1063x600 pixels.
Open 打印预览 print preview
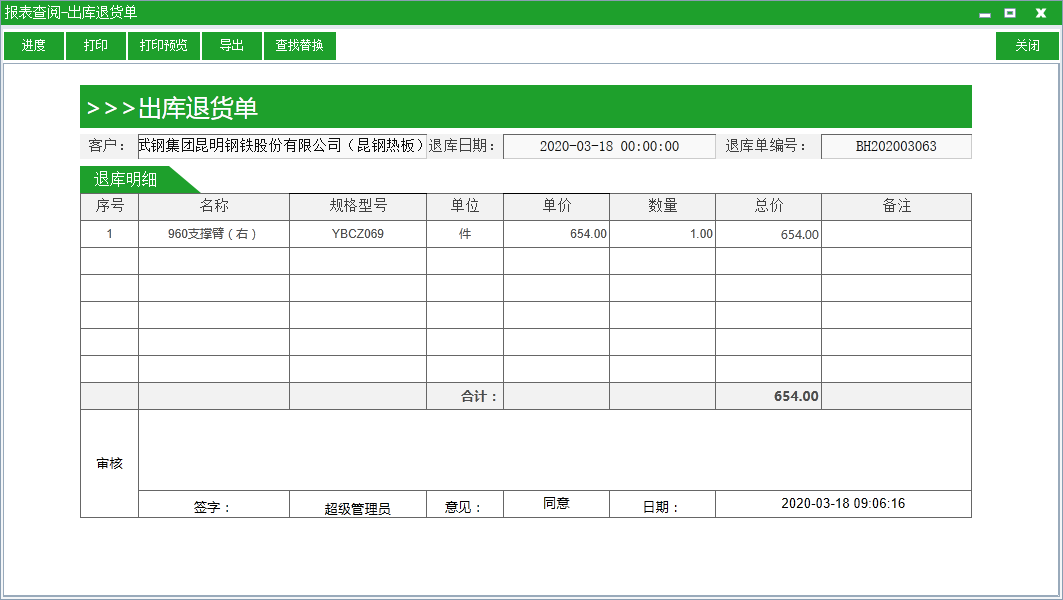(163, 45)
